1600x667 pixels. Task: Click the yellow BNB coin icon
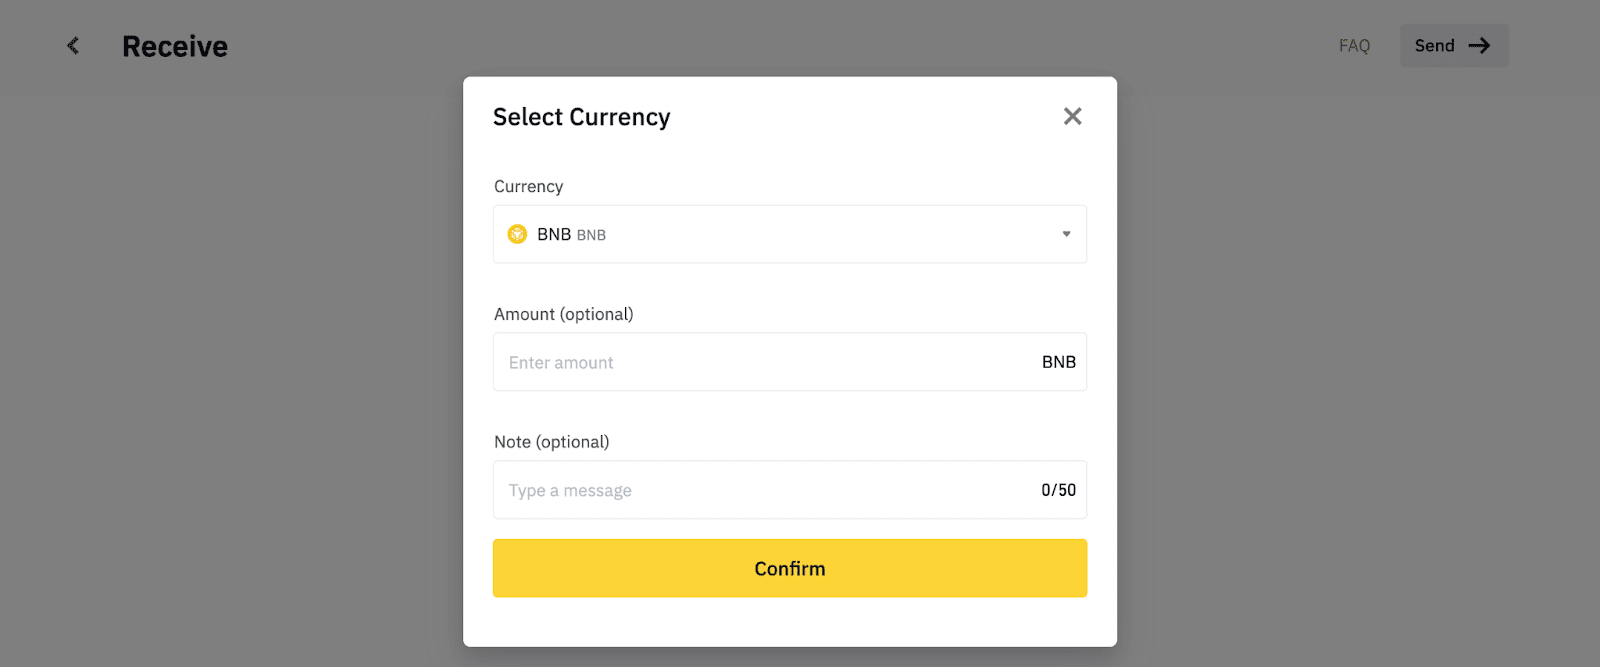tap(517, 234)
